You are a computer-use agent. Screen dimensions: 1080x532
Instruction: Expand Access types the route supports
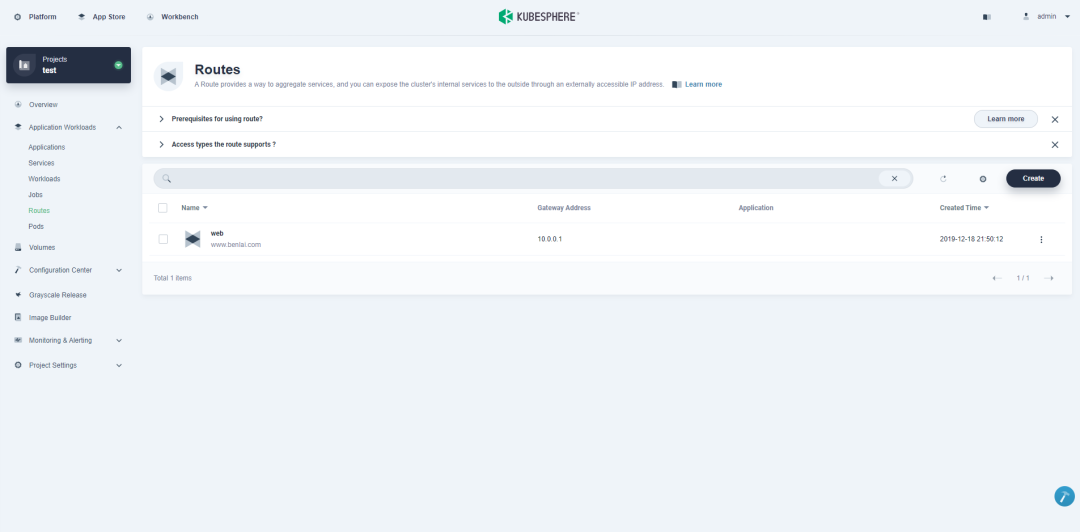tap(162, 145)
